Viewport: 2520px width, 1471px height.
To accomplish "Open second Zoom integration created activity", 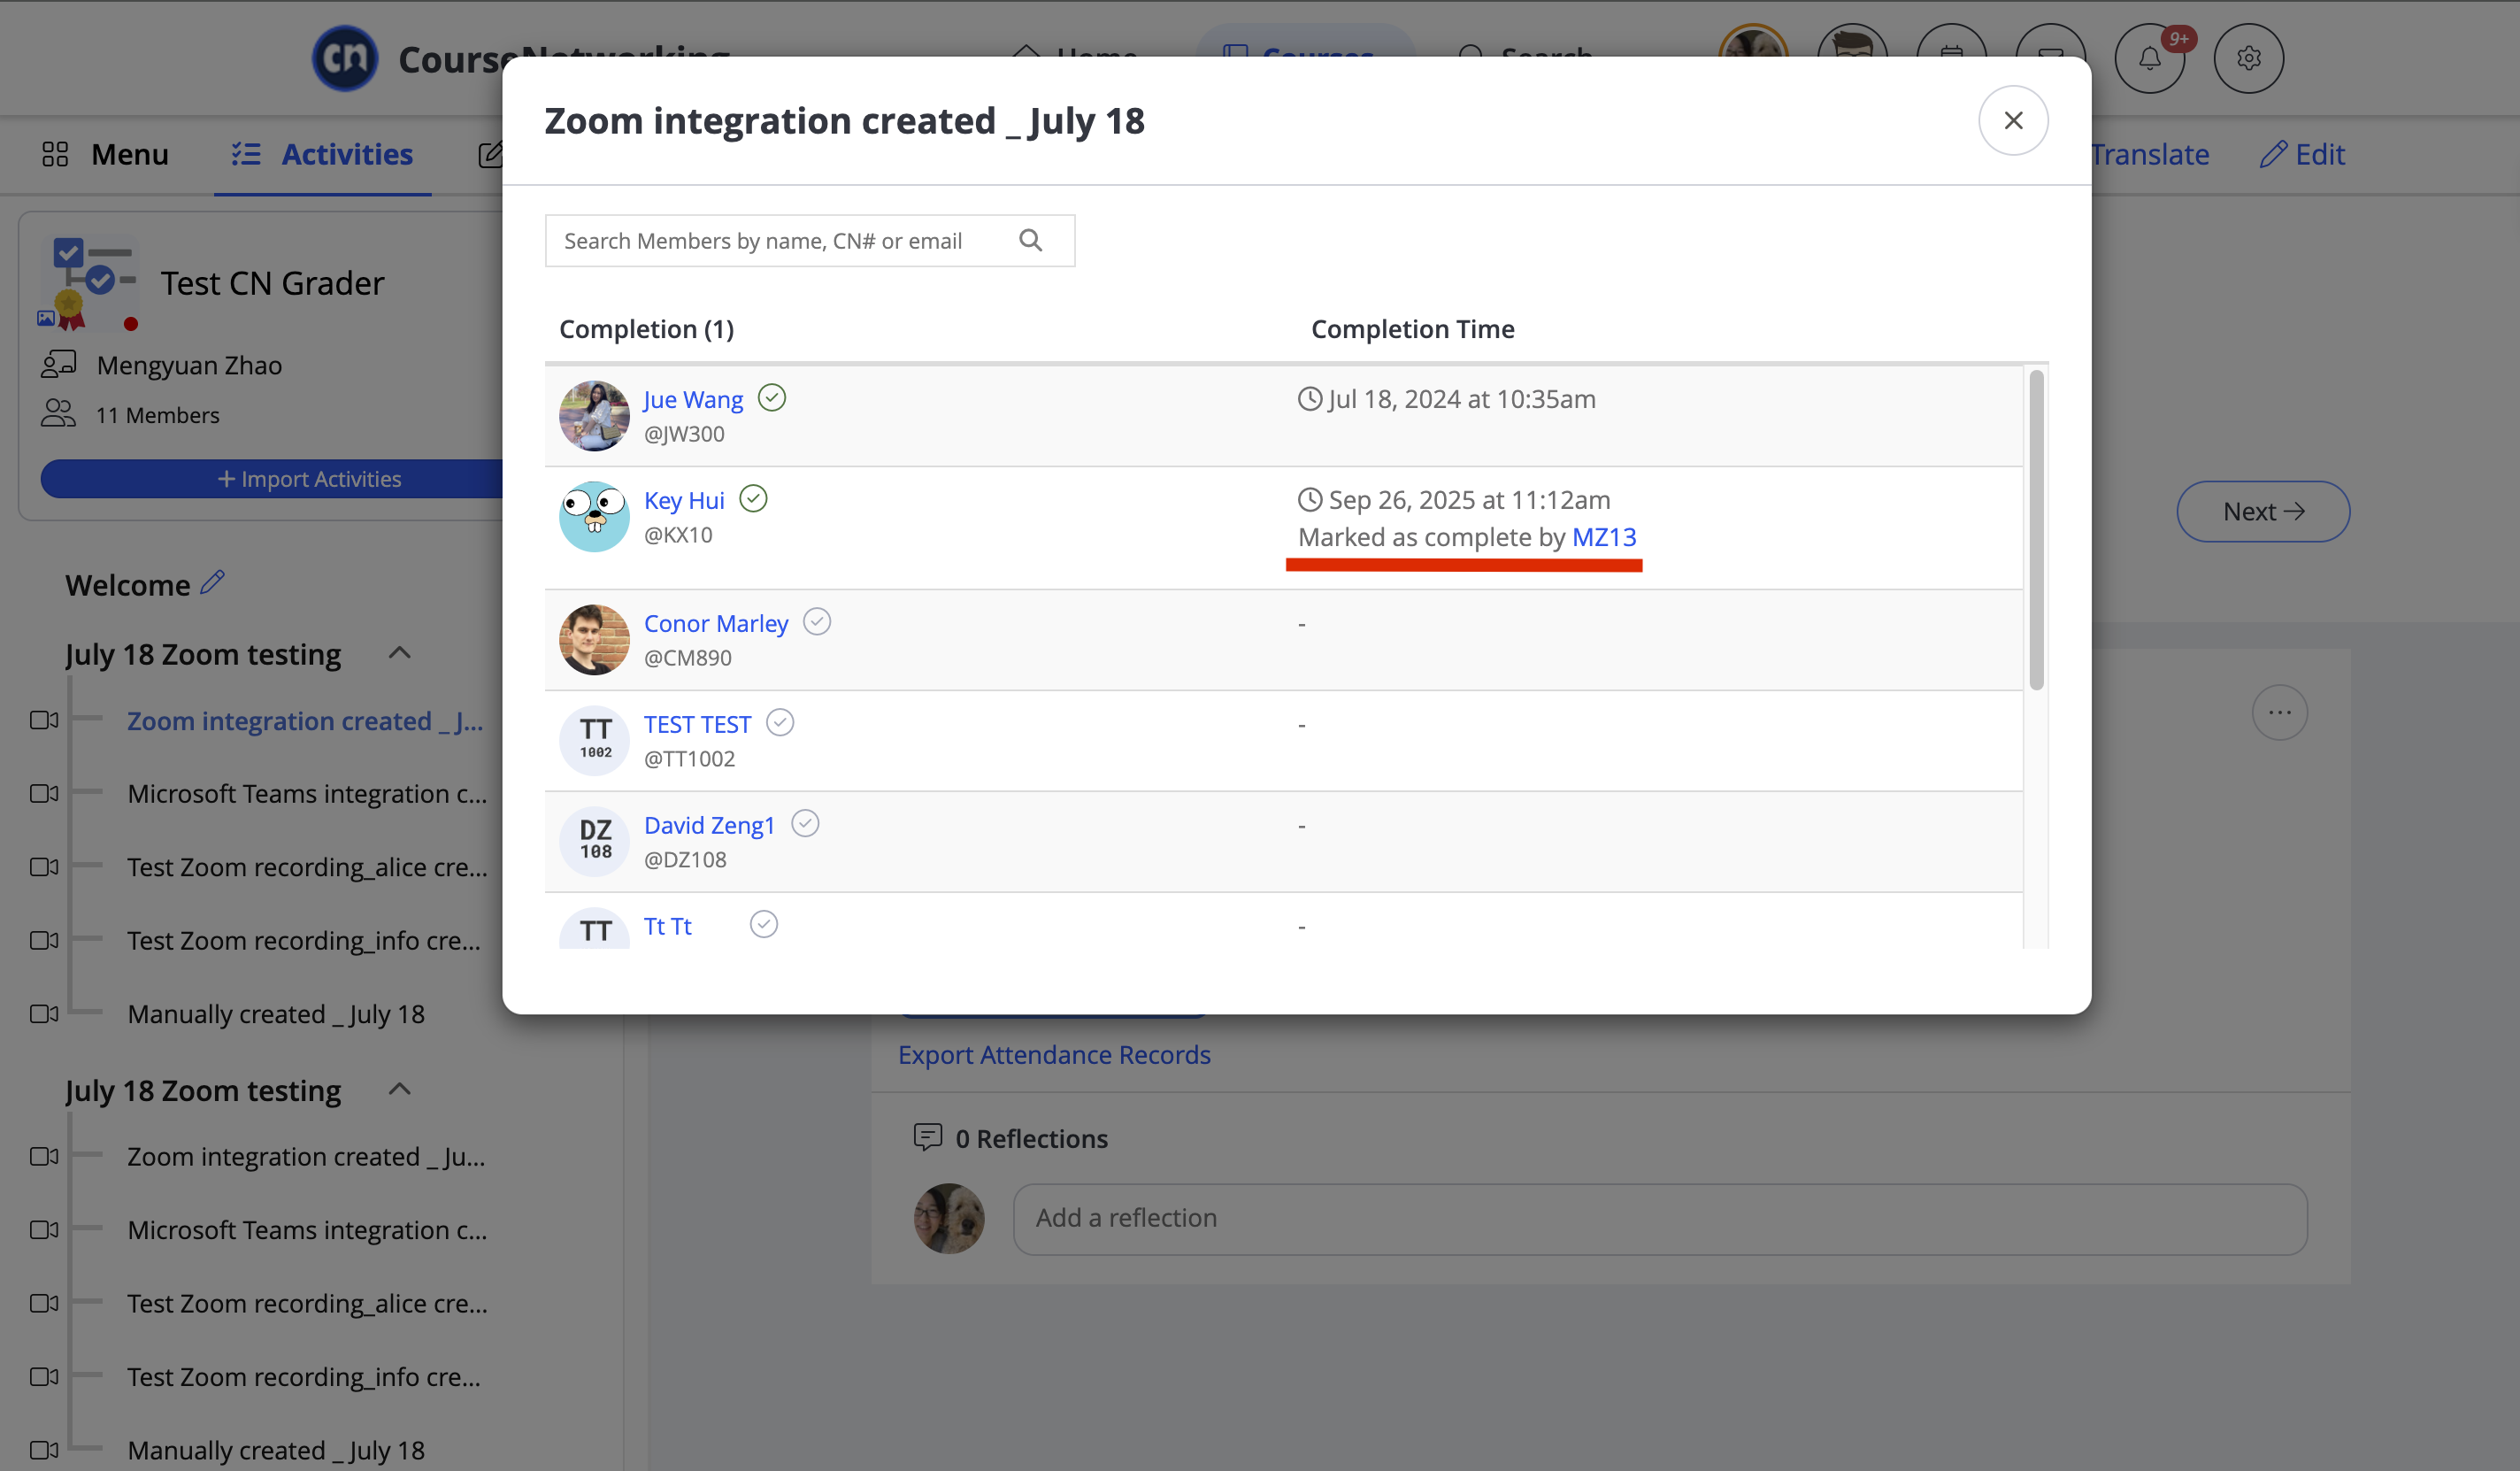I will [306, 1156].
